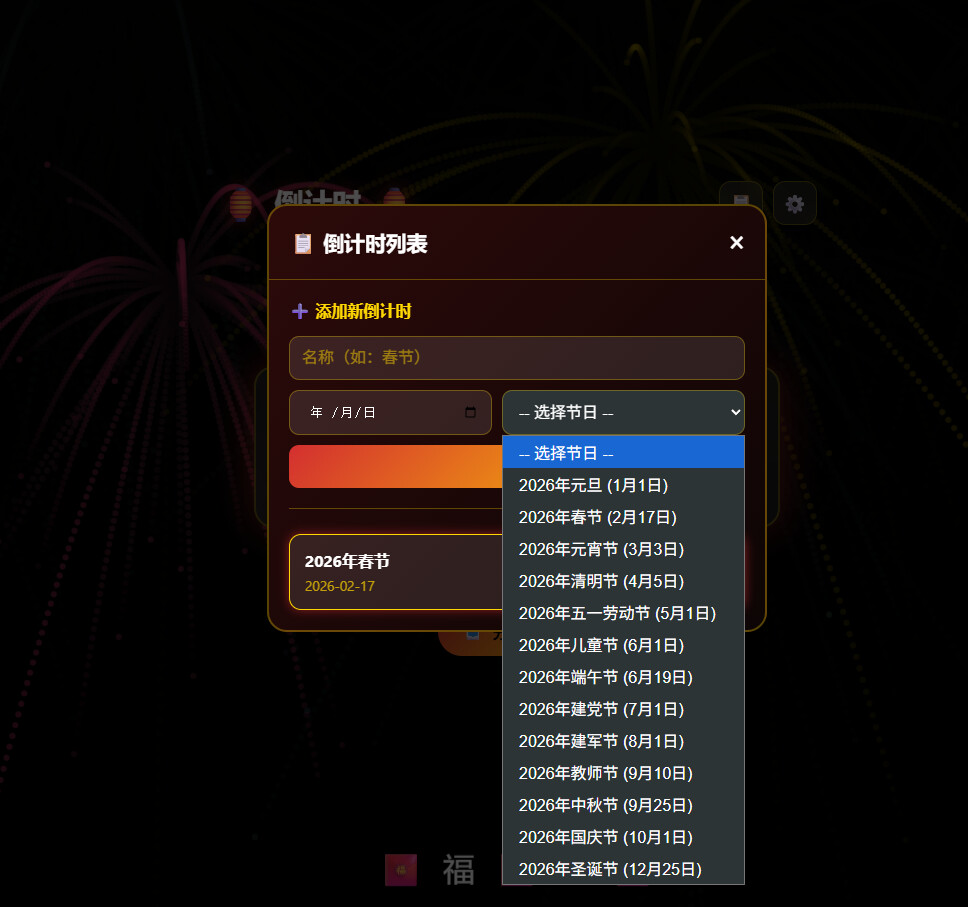
Task: Select the '-- 选择节日 --' placeholder option
Action: (x=623, y=453)
